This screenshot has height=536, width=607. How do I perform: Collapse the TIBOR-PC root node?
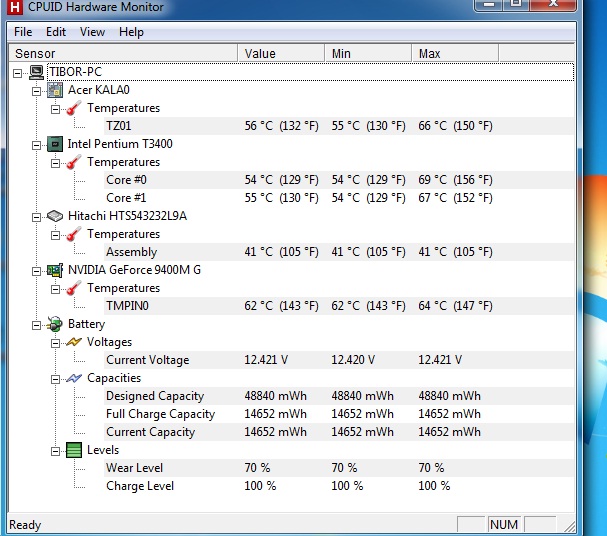(x=17, y=73)
